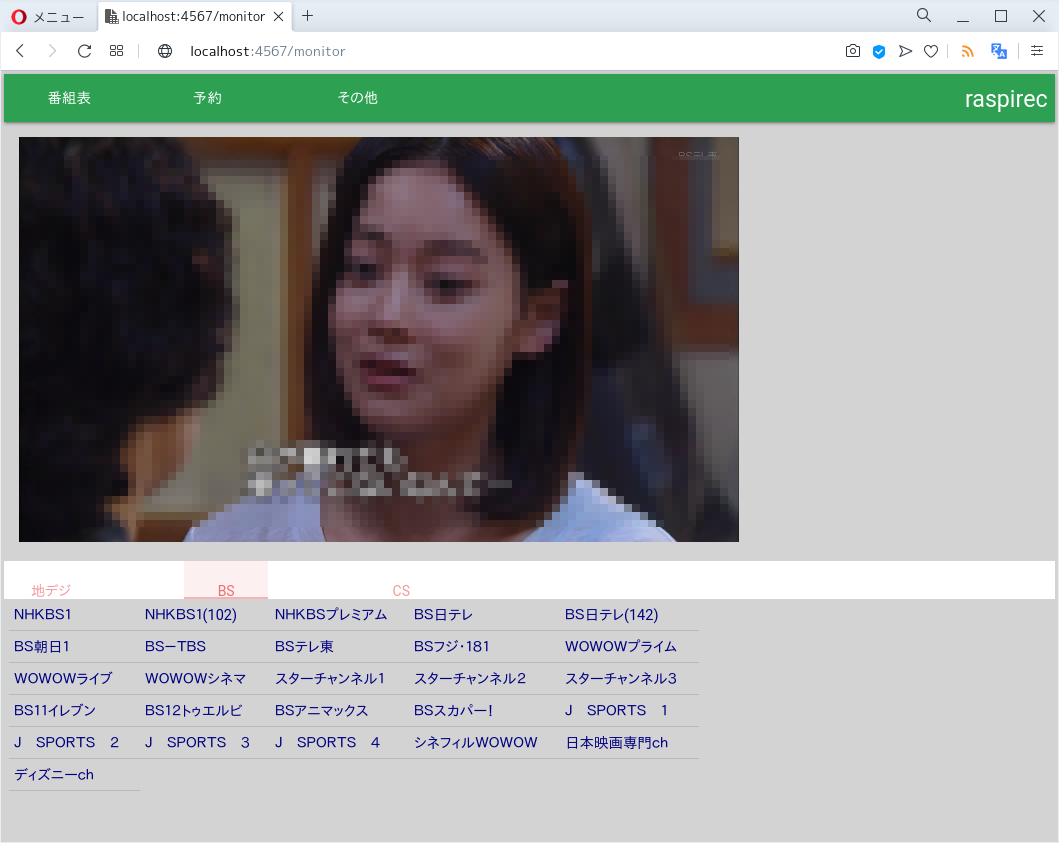This screenshot has height=843, width=1059.
Task: Tune to シネフィルWOWOW
Action: click(475, 742)
